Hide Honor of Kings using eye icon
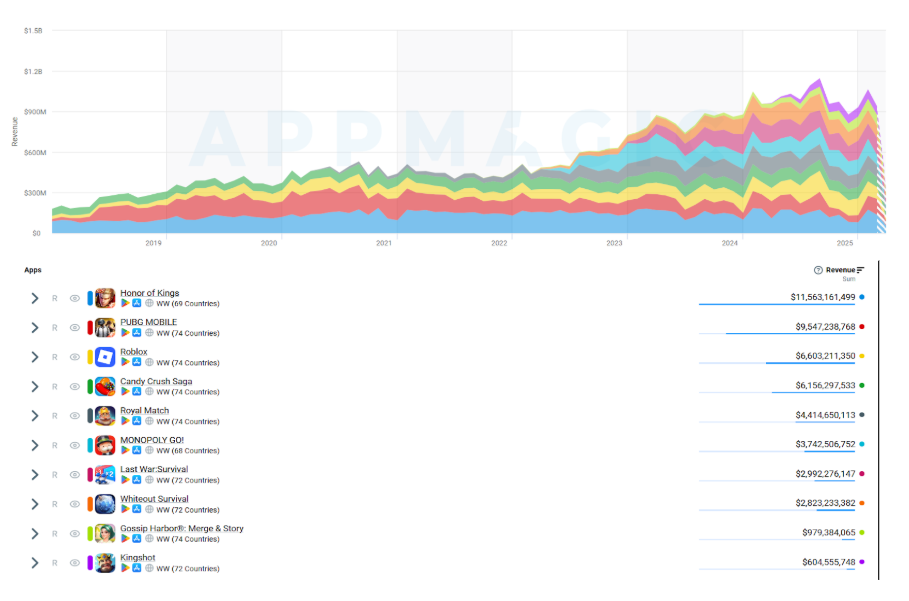The height and width of the screenshot is (601, 909). click(x=74, y=298)
